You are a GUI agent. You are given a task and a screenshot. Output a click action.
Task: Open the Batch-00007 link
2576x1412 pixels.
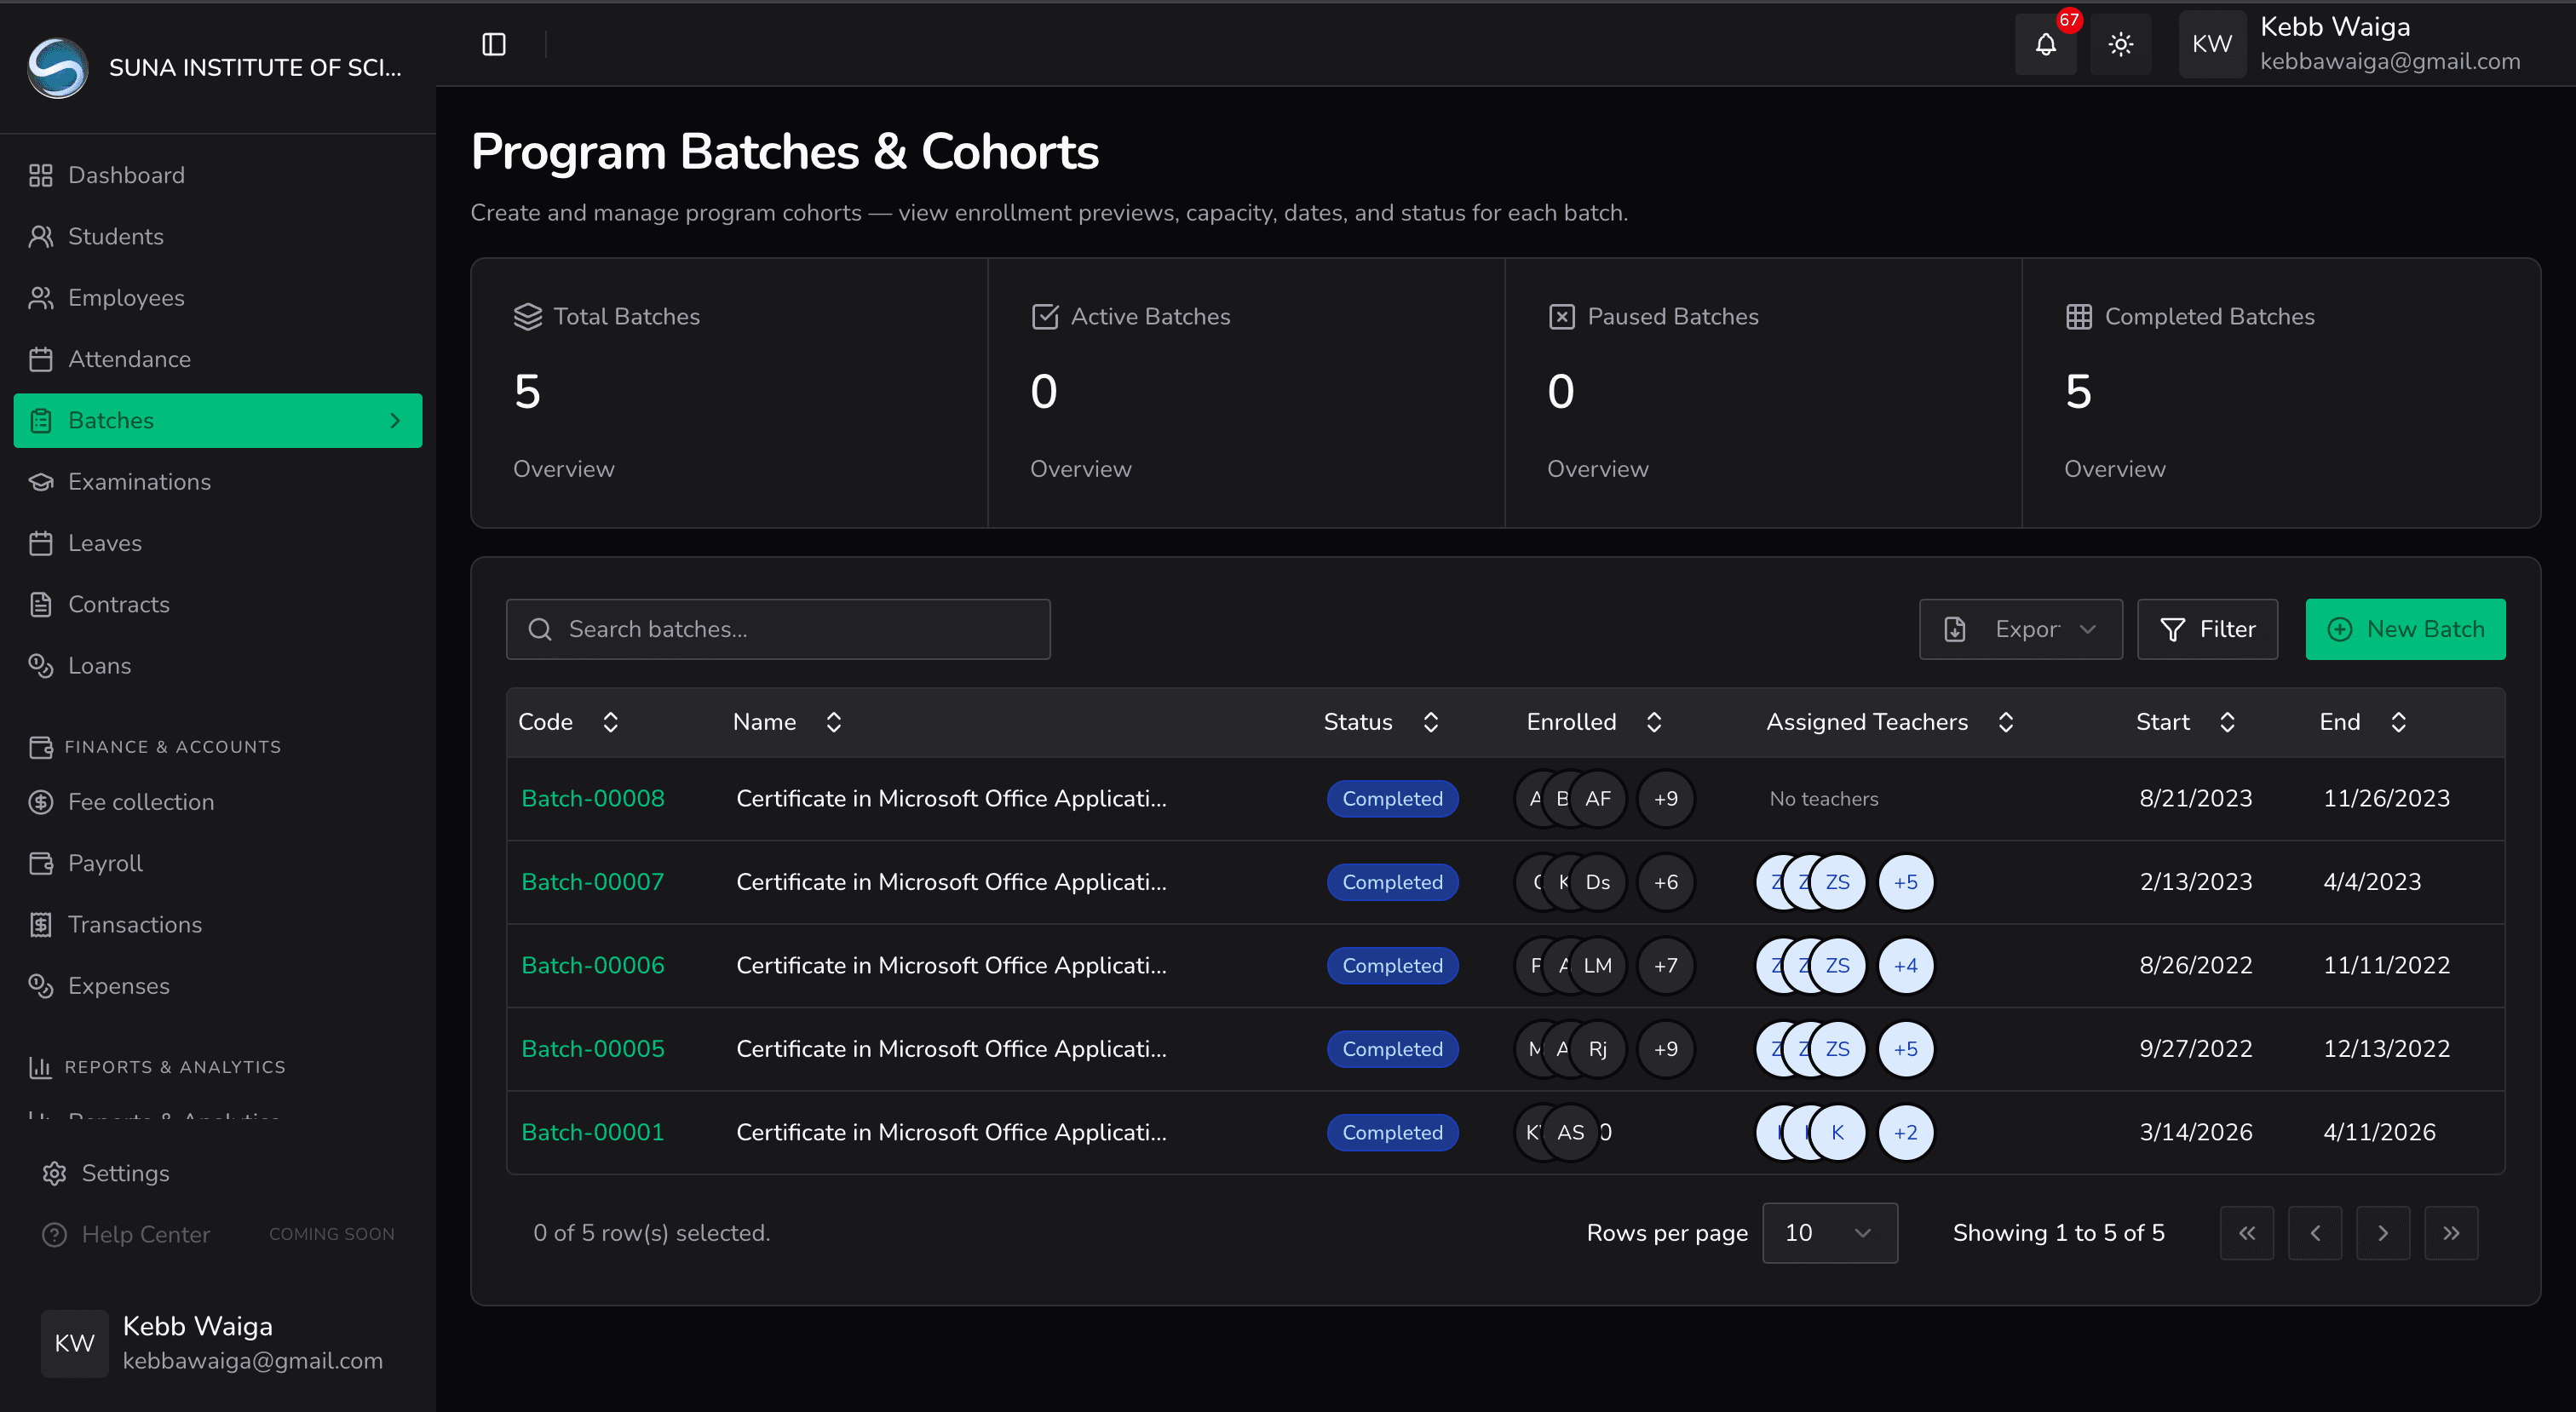click(592, 882)
